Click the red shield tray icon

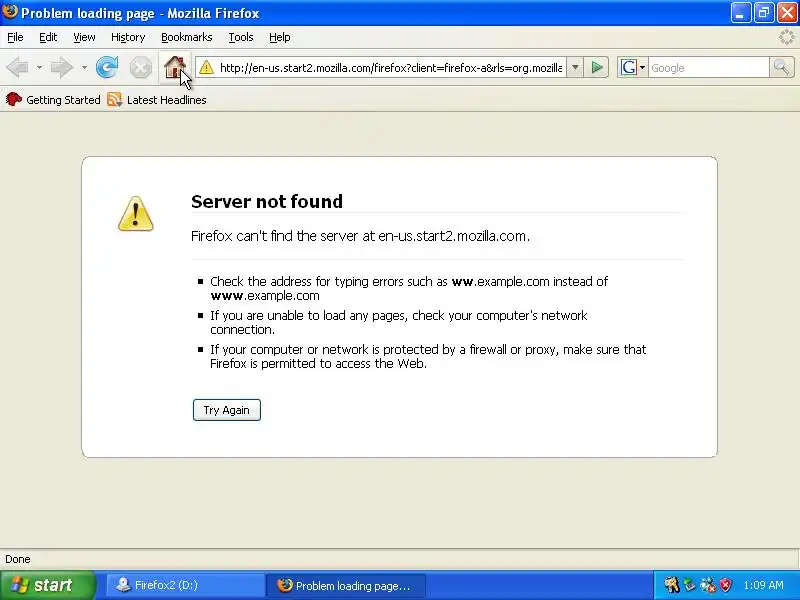[x=726, y=585]
